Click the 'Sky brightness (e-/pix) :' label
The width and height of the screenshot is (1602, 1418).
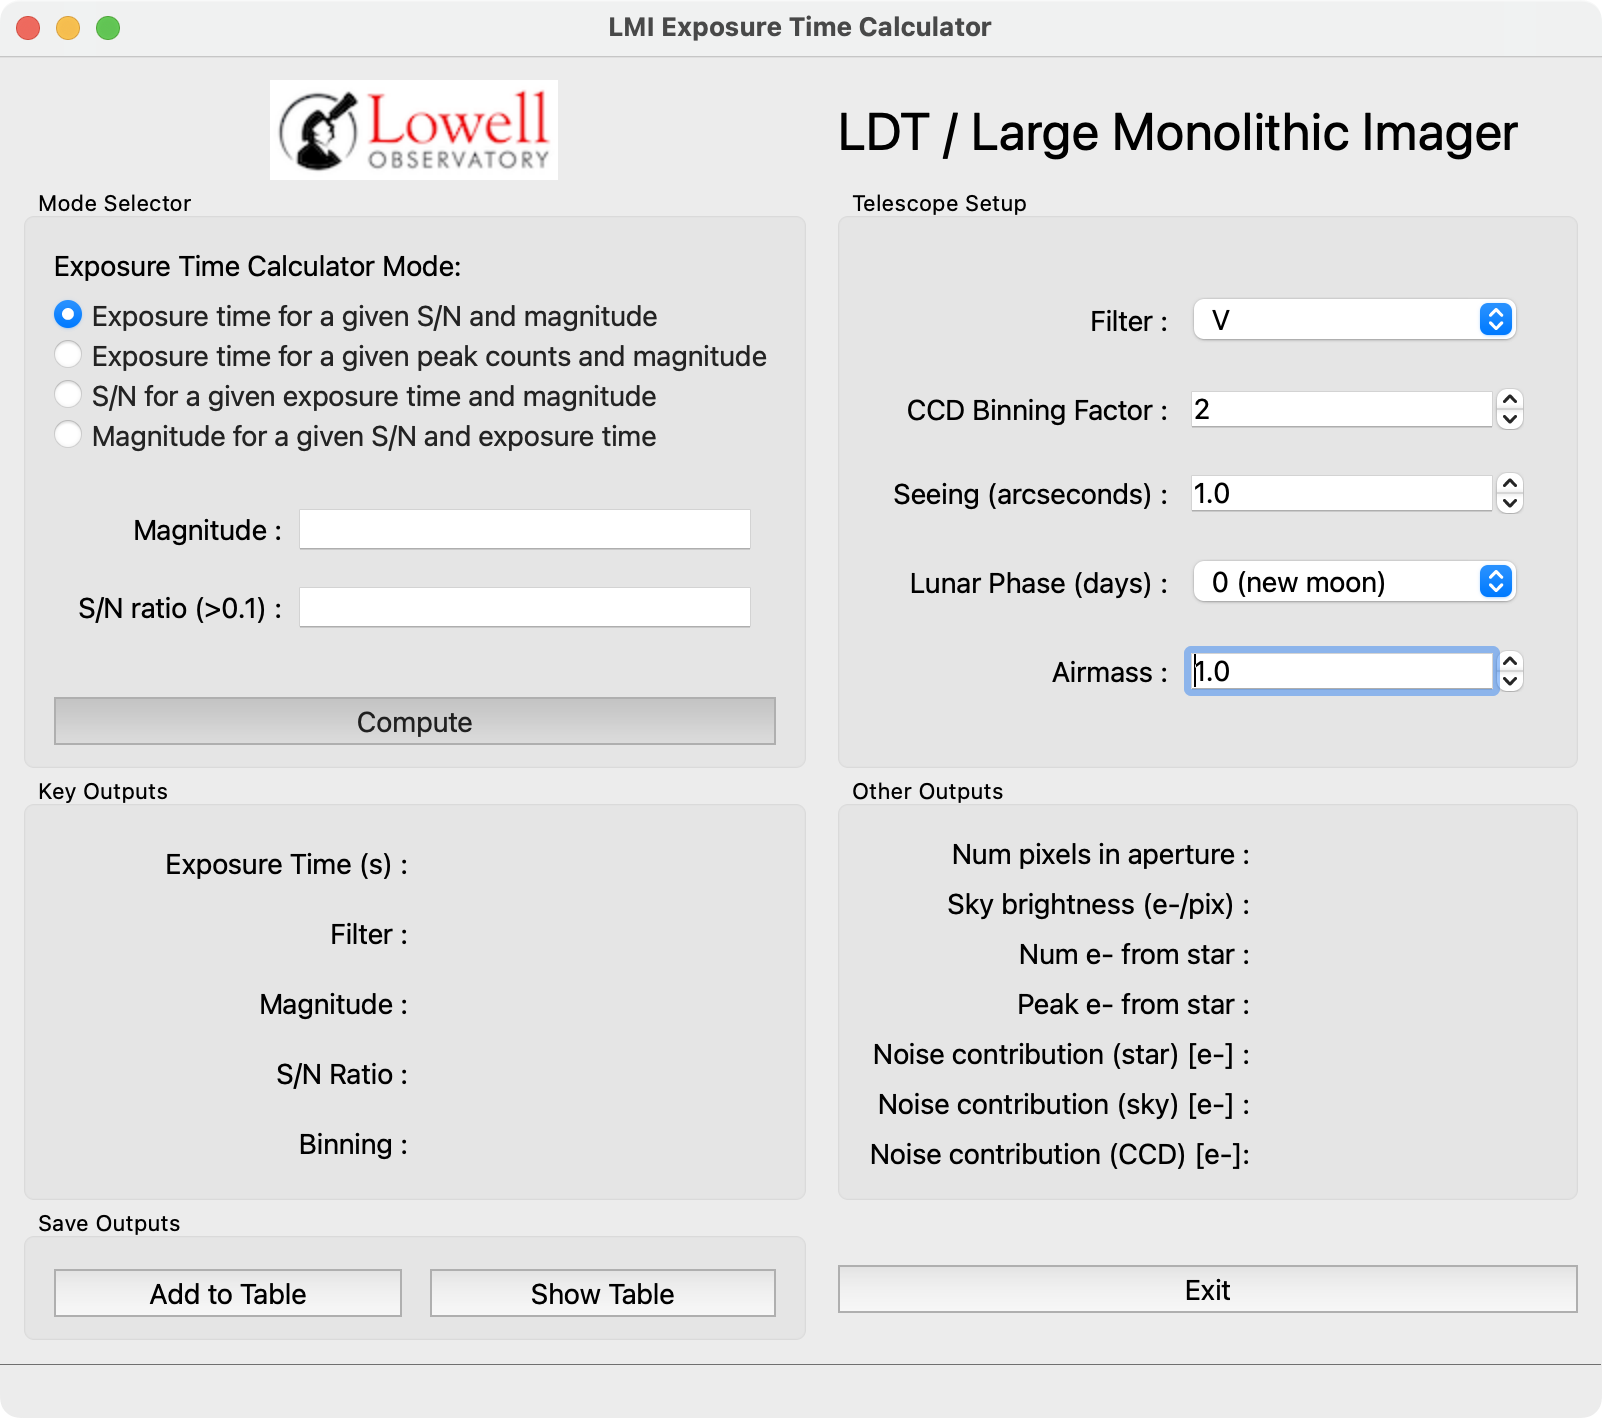(1099, 904)
